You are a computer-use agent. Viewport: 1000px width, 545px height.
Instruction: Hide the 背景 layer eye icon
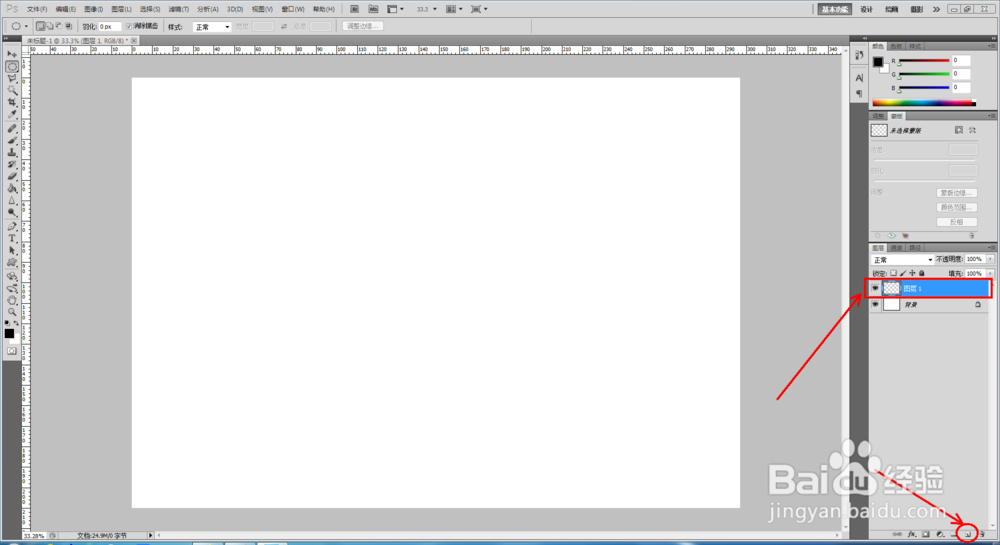[875, 305]
